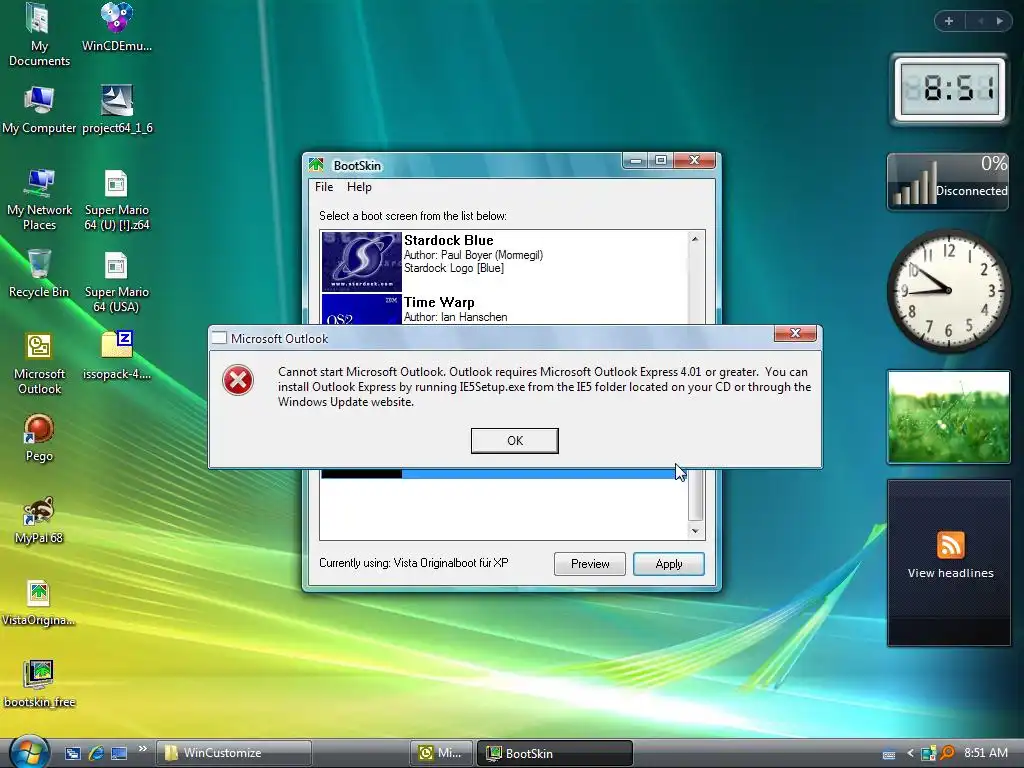Open the Help menu in BootSkin
Screen dimensions: 1024x768
359,187
